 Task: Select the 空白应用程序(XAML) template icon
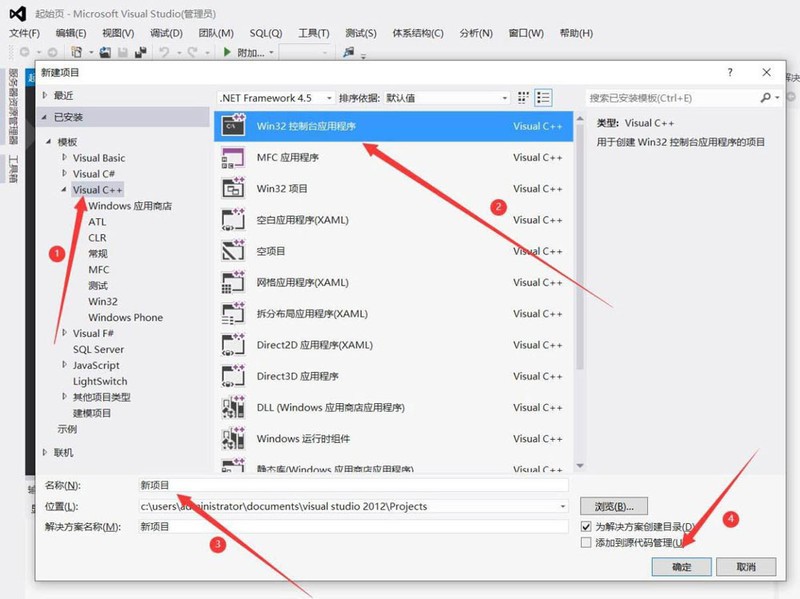[x=236, y=220]
